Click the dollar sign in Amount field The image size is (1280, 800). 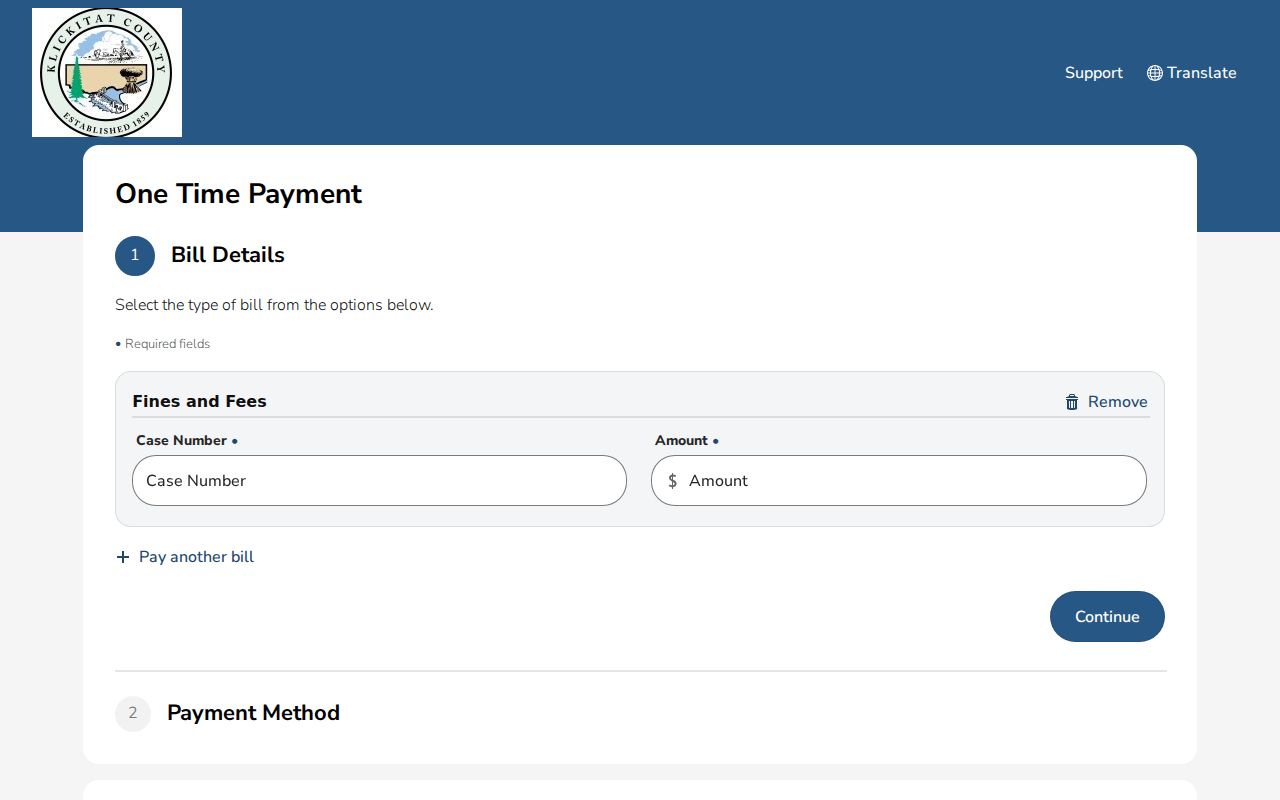pos(673,481)
